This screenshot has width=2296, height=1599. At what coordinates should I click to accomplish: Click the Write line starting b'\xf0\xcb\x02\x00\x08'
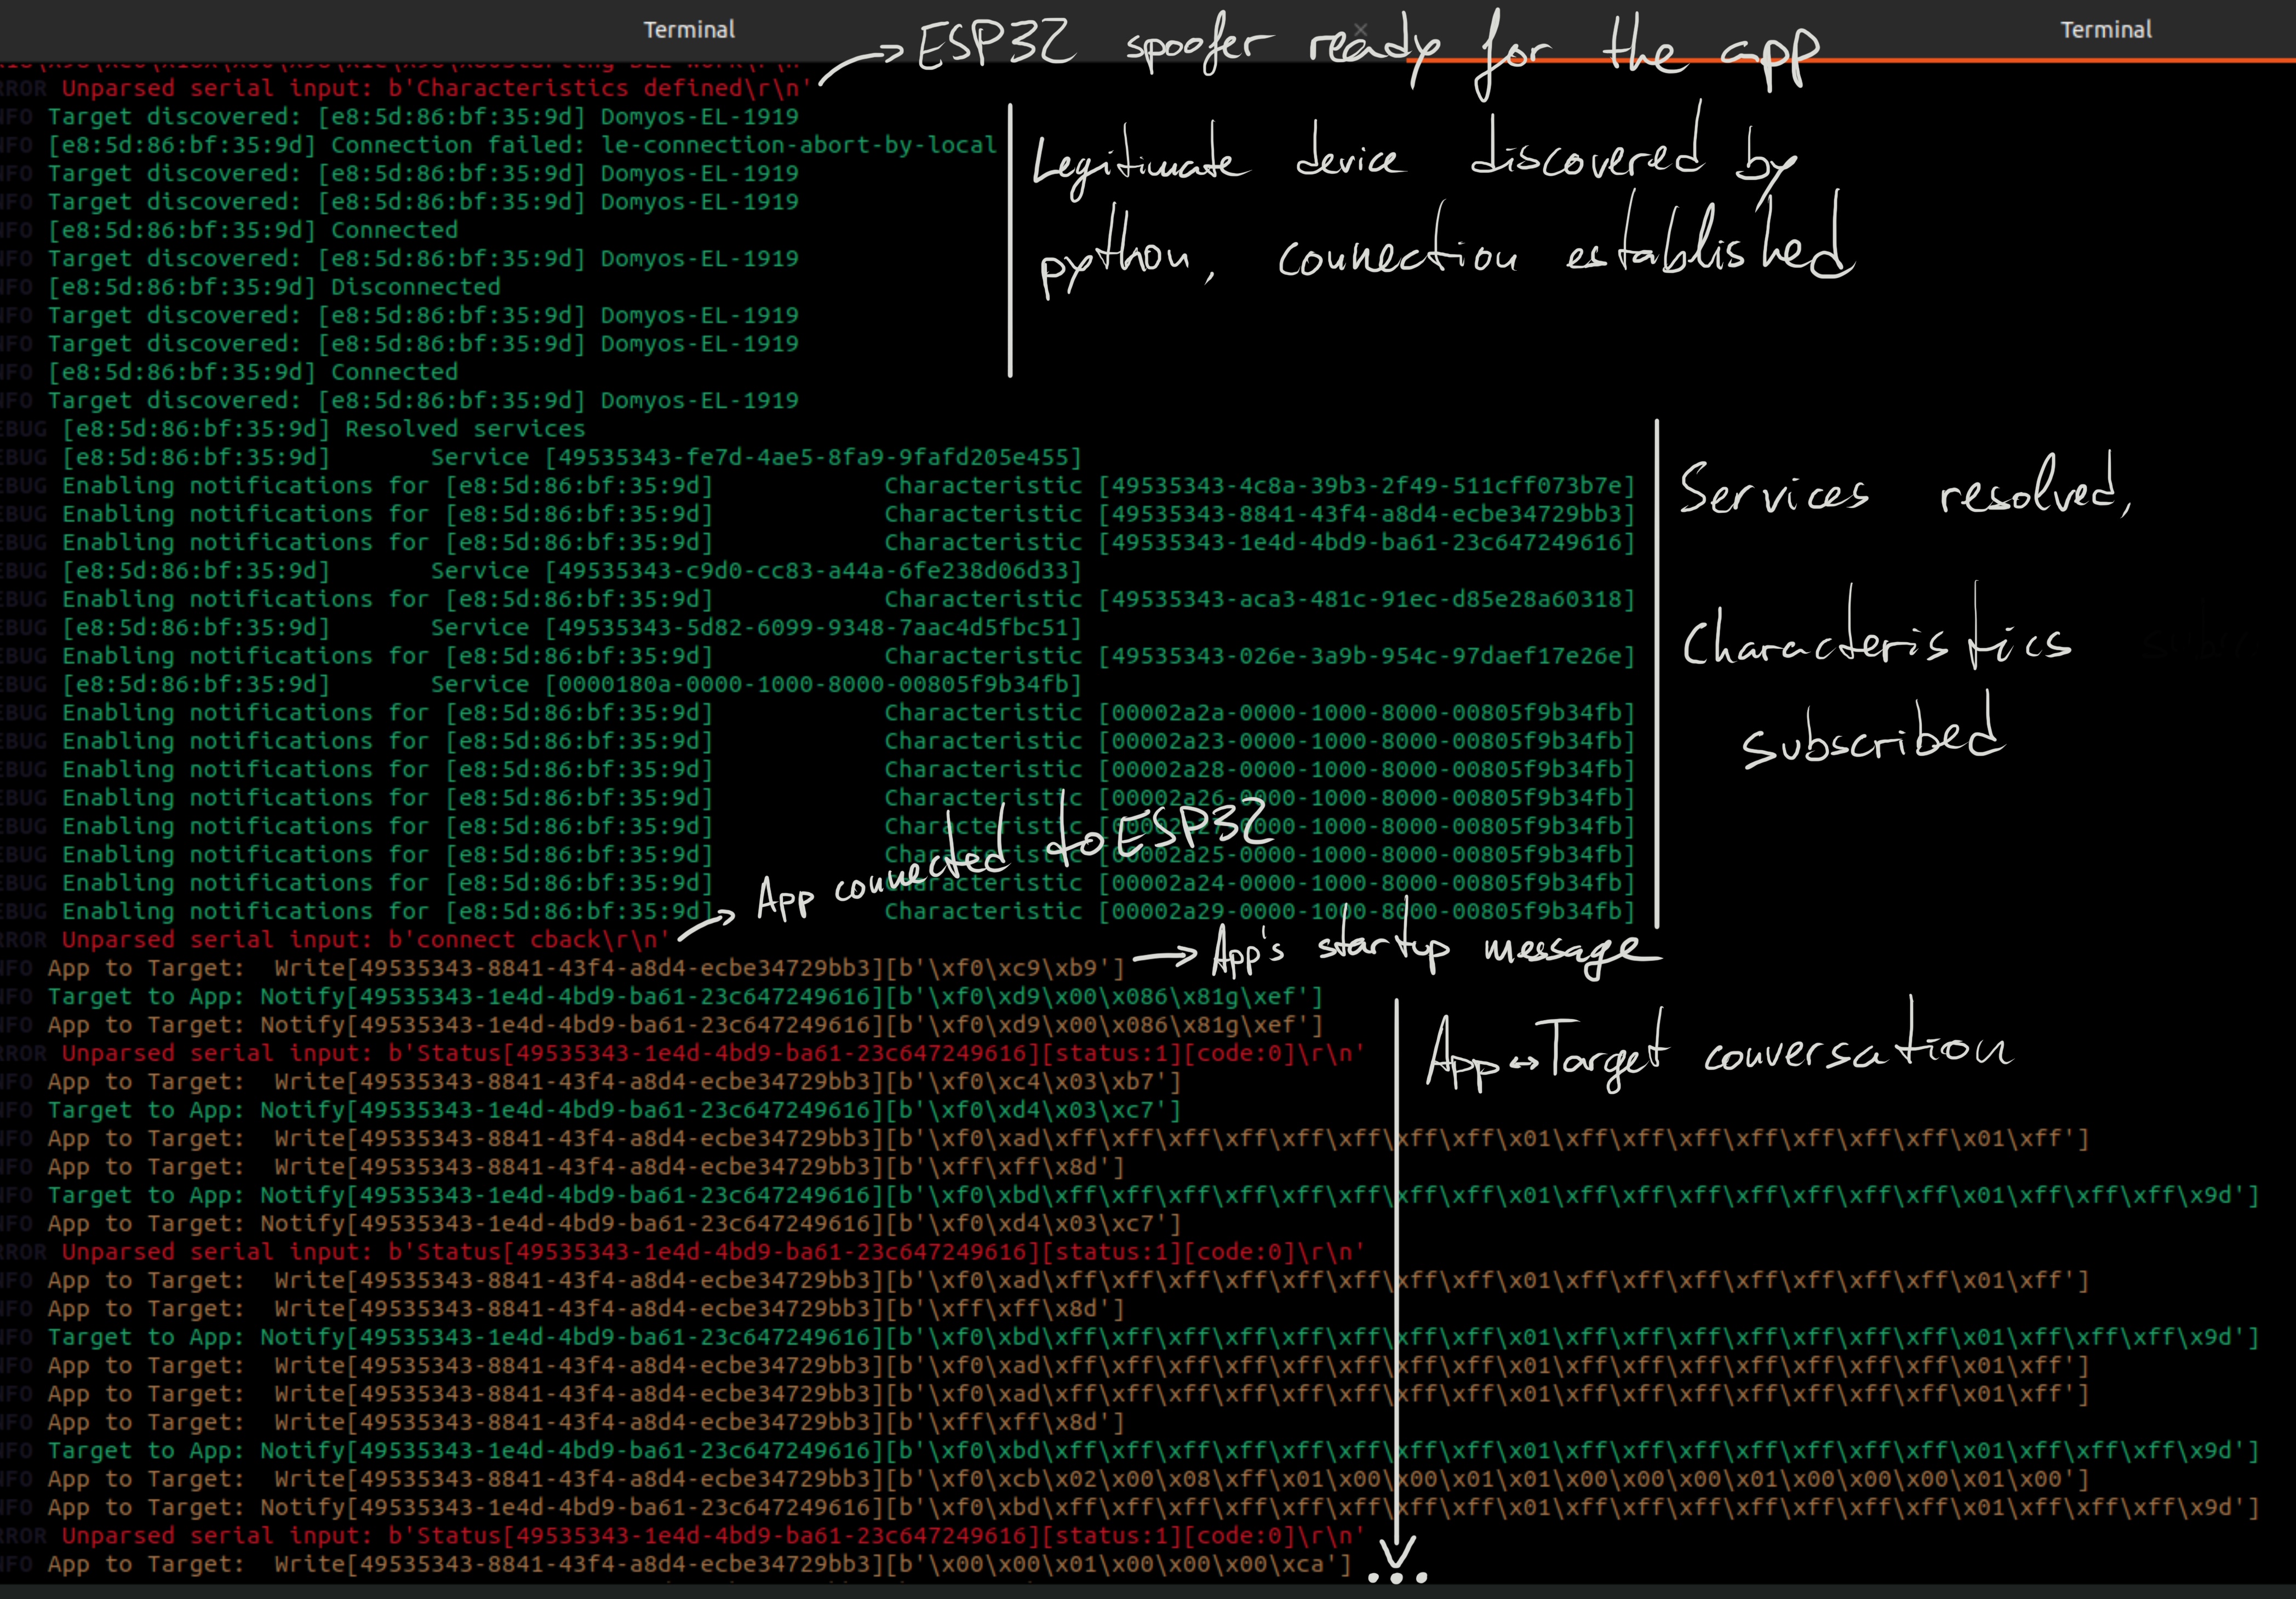click(1044, 1479)
